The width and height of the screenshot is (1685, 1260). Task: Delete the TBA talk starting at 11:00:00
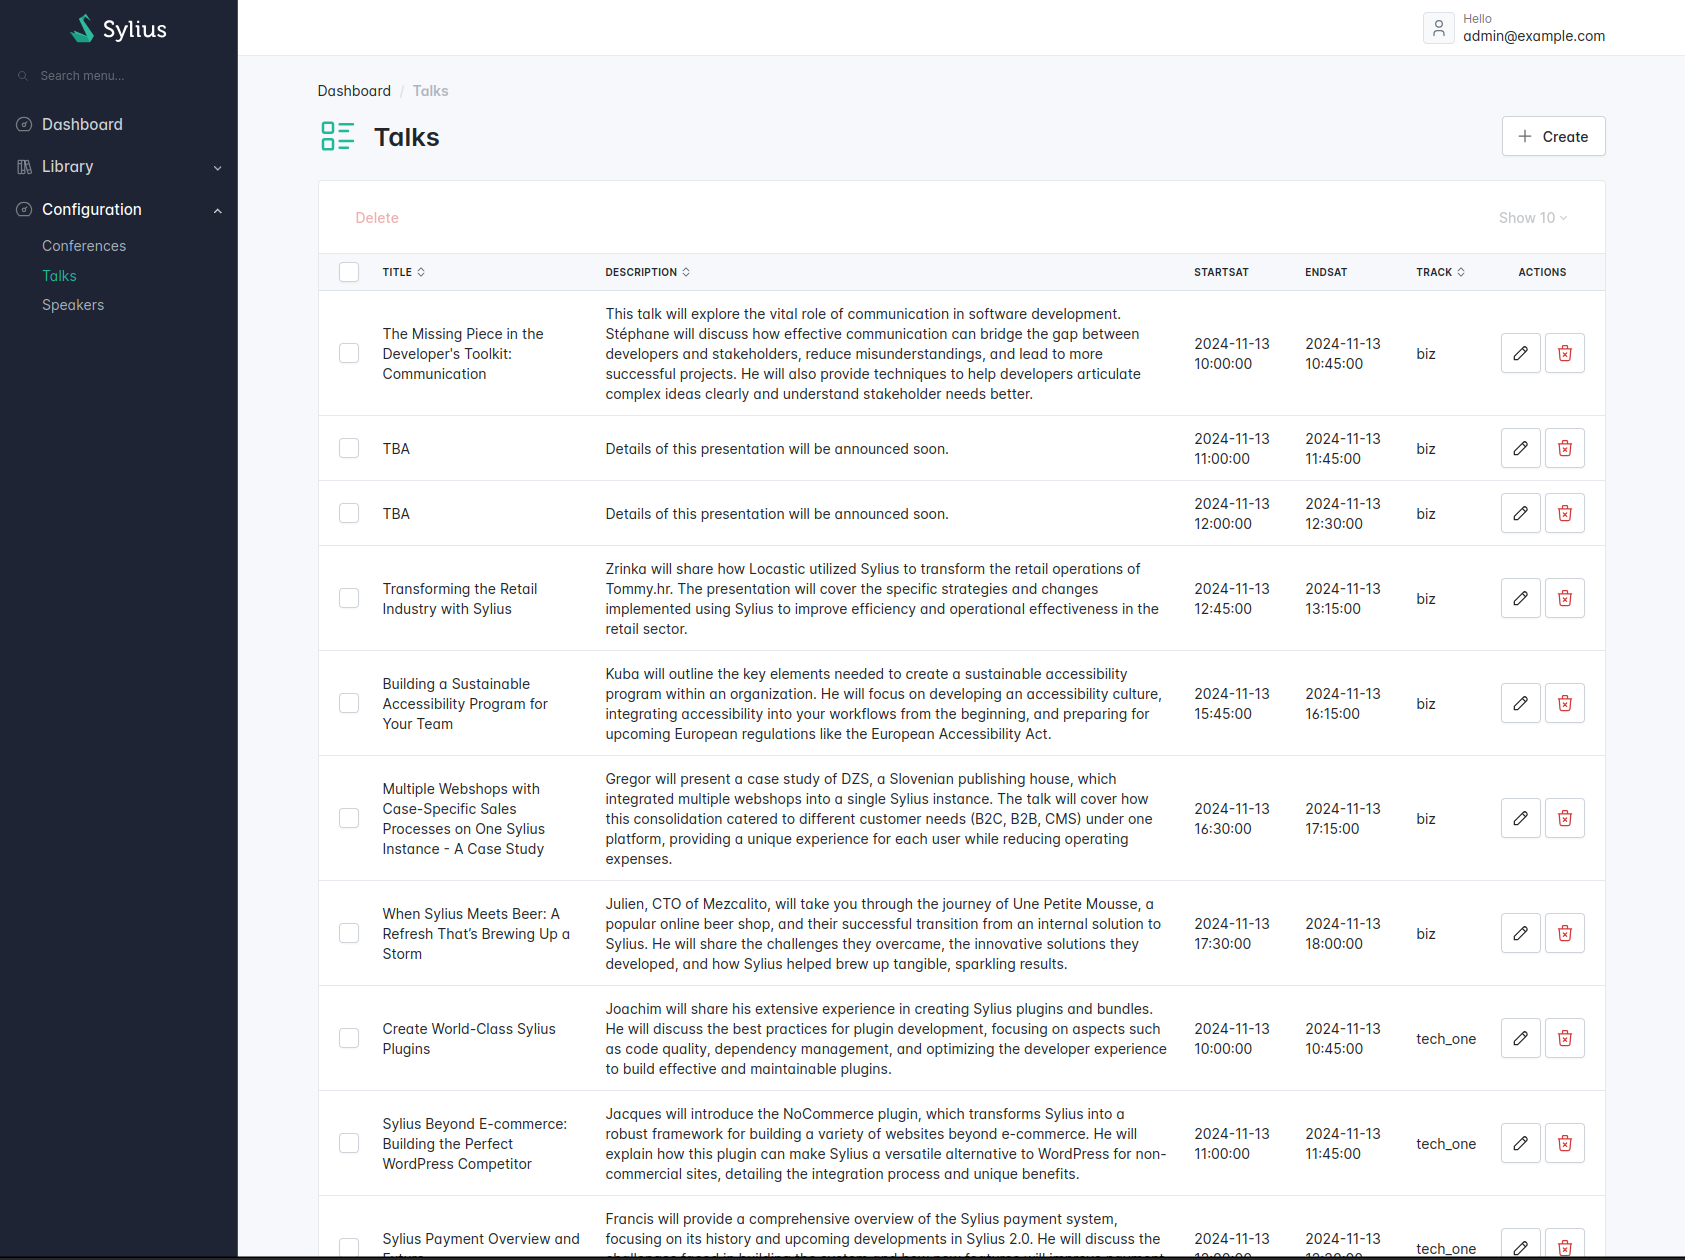pos(1565,448)
